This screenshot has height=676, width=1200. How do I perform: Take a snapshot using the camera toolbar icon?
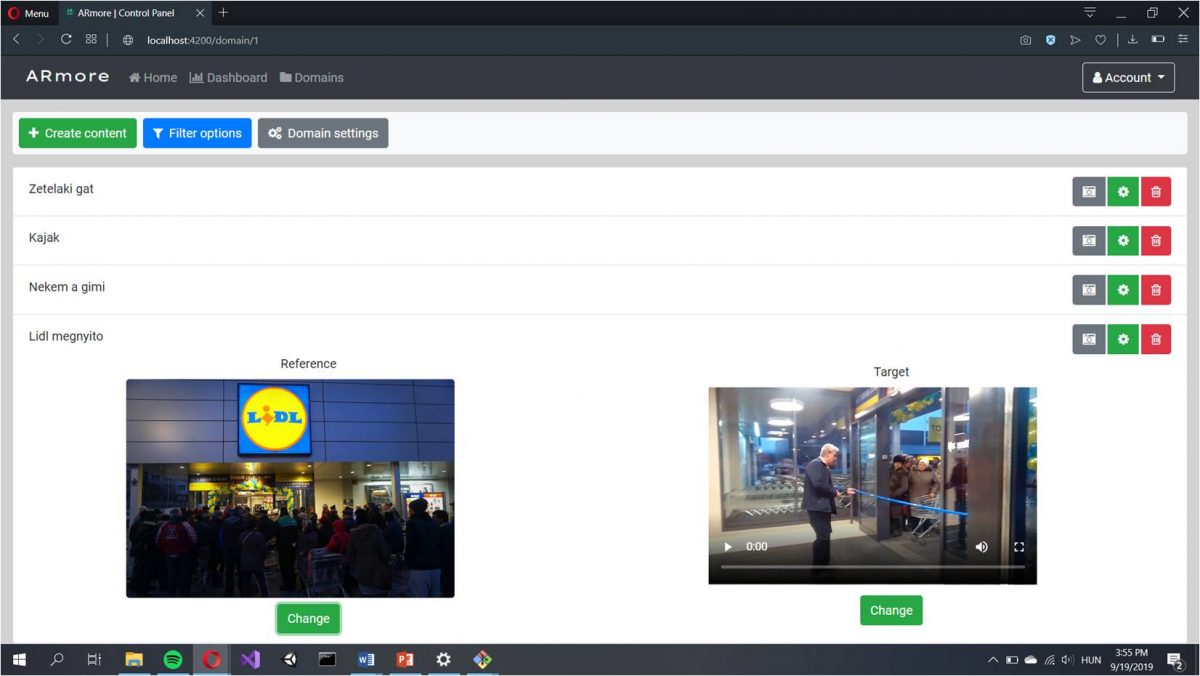point(1025,40)
